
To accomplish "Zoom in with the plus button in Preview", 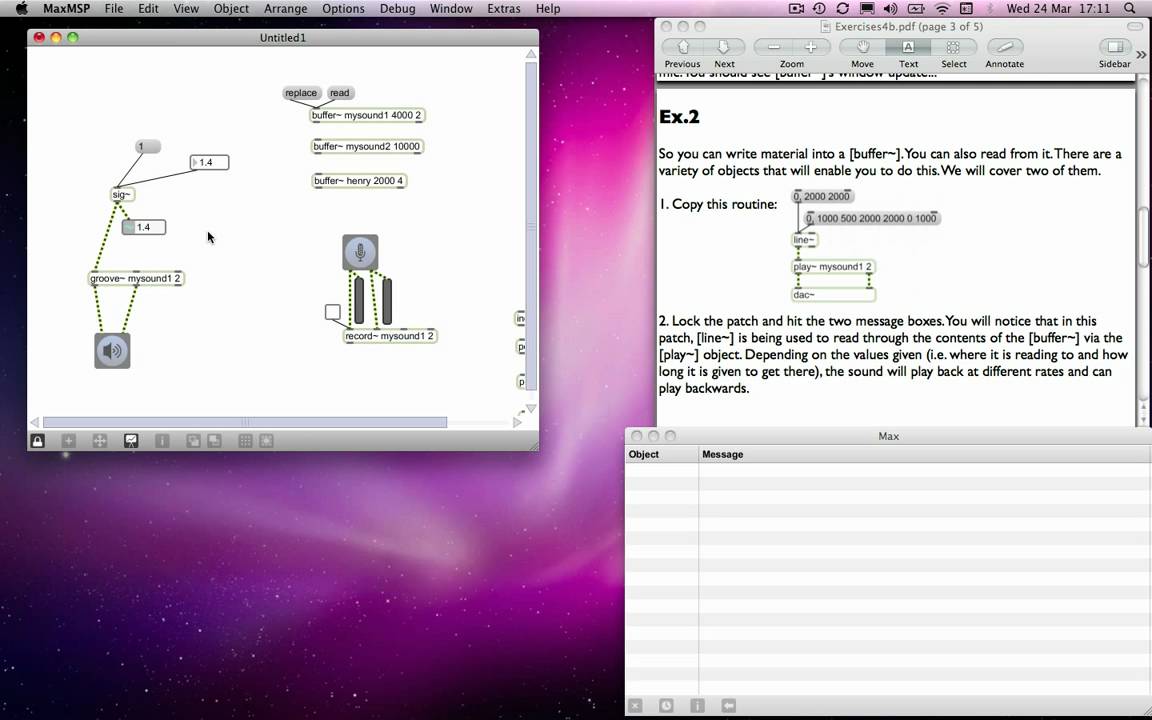I will [x=811, y=47].
